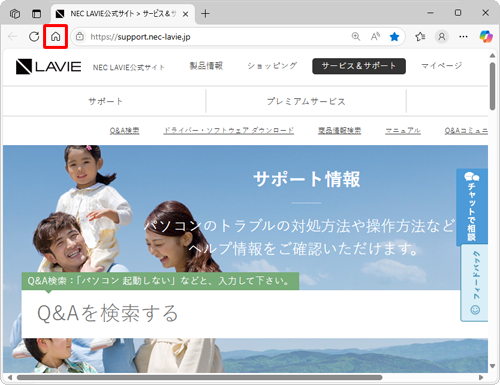Refresh the page with the reload icon
This screenshot has height=385, width=500.
[x=34, y=37]
